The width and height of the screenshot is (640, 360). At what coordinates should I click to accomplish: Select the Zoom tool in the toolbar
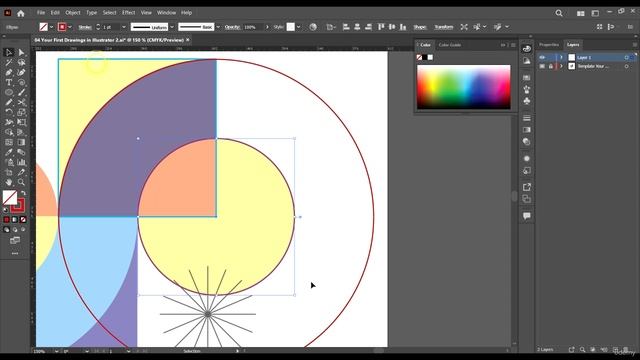click(x=21, y=182)
